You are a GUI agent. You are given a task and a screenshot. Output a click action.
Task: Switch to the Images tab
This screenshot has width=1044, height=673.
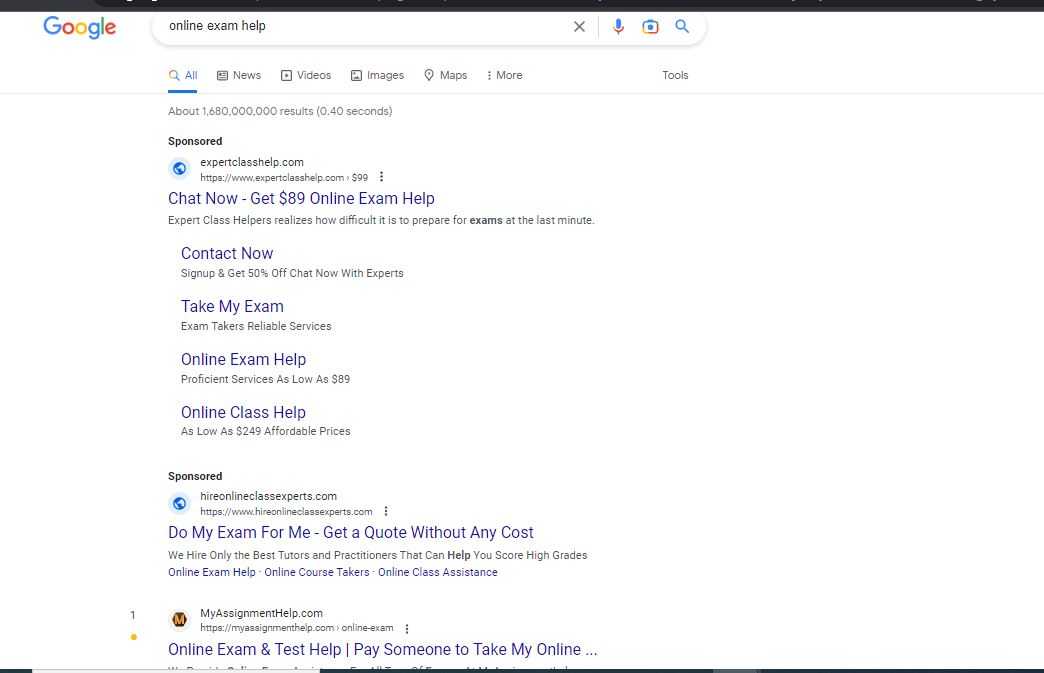[x=378, y=75]
